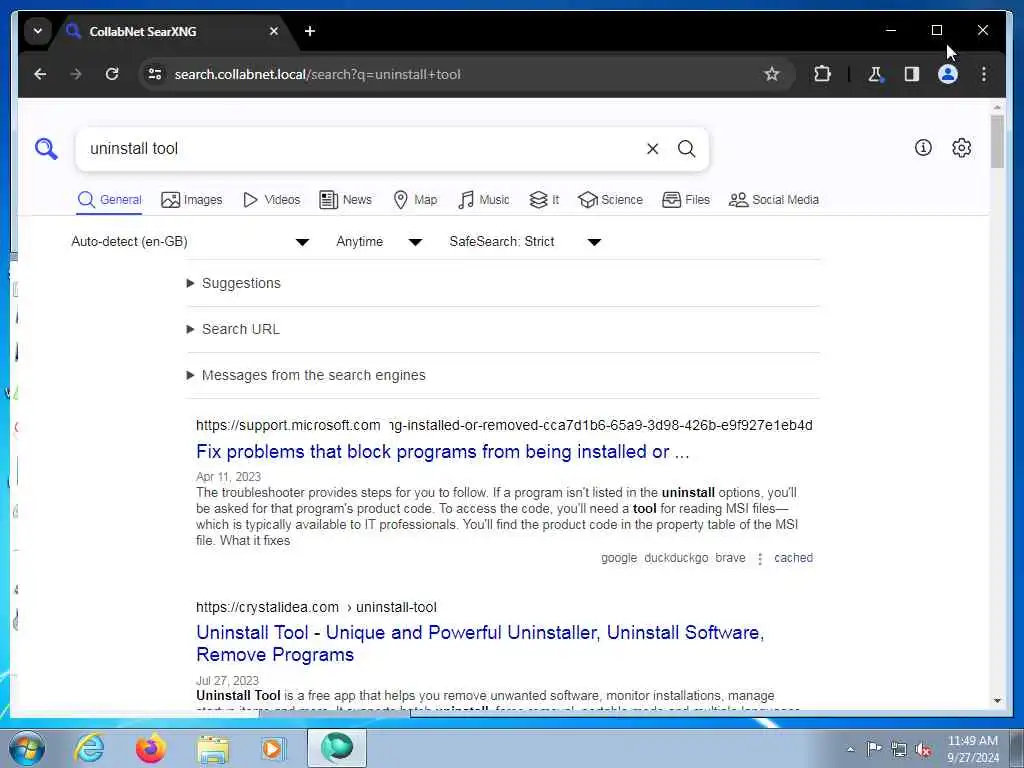Switch to the It category
Image resolution: width=1024 pixels, height=768 pixels.
(544, 200)
